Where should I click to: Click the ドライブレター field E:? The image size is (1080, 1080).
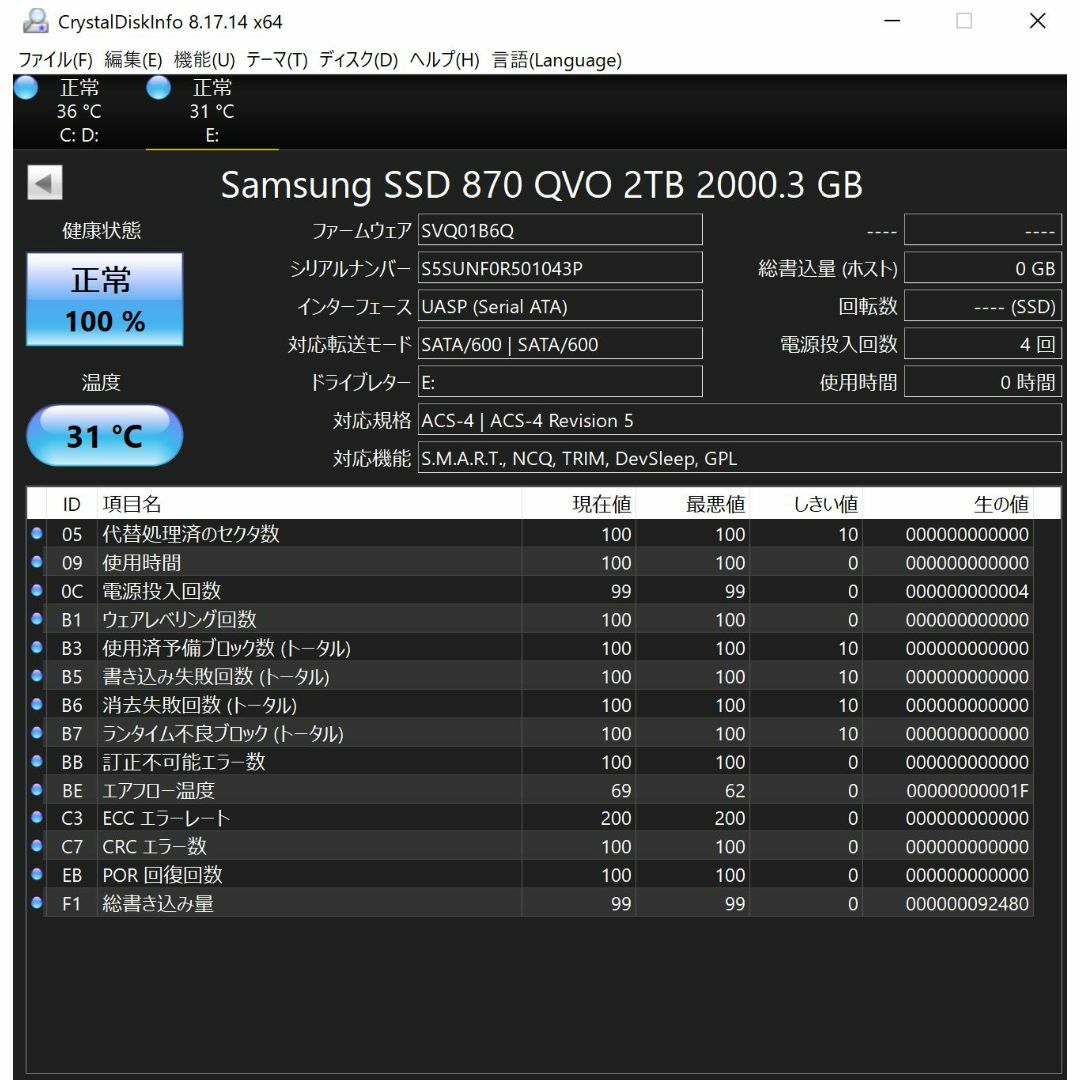560,382
